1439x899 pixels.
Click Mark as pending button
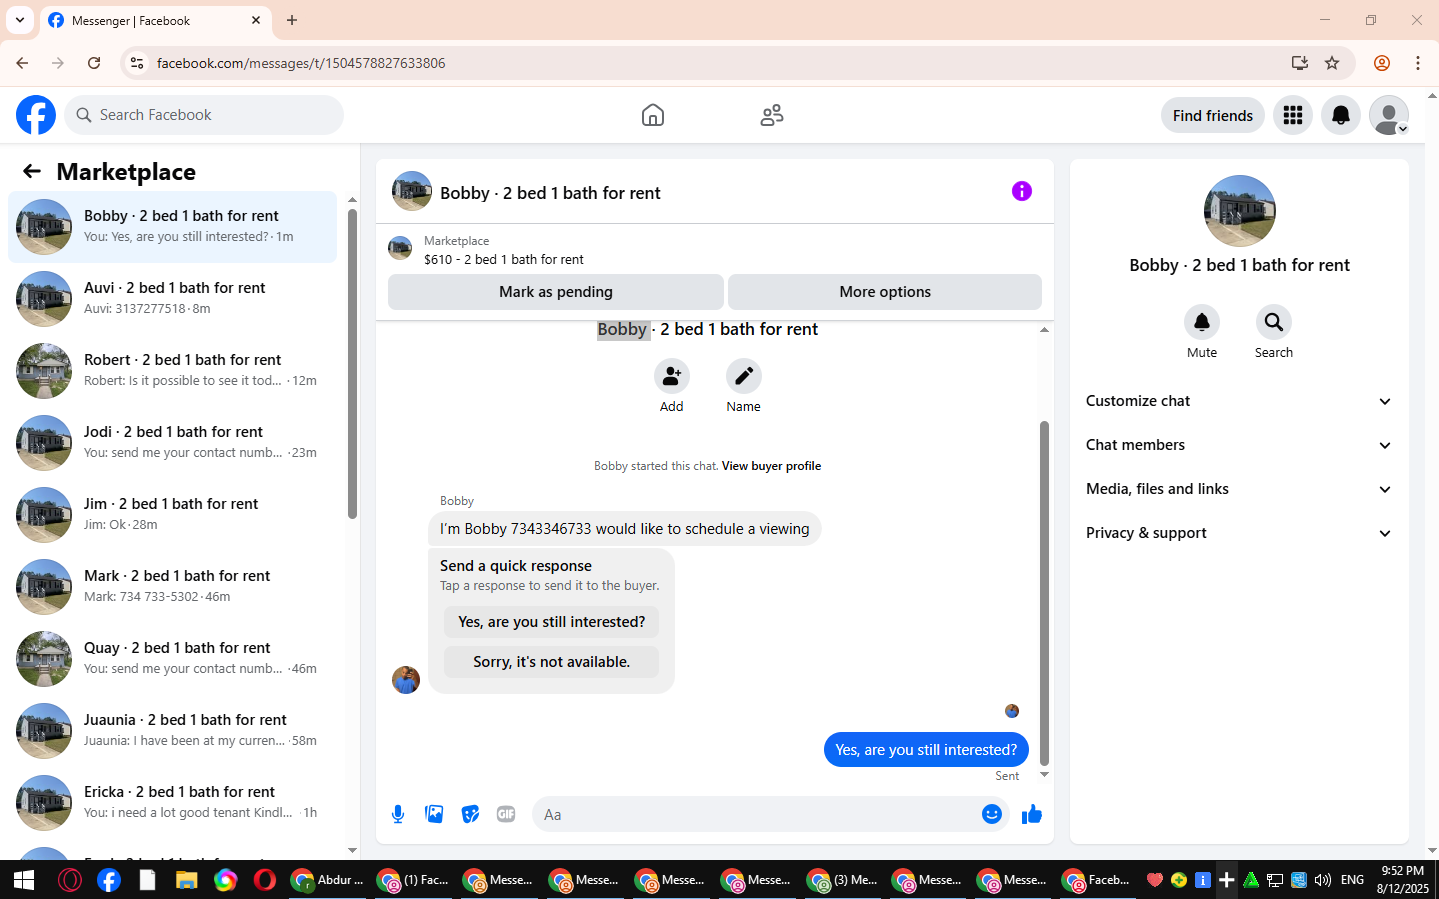pyautogui.click(x=556, y=292)
